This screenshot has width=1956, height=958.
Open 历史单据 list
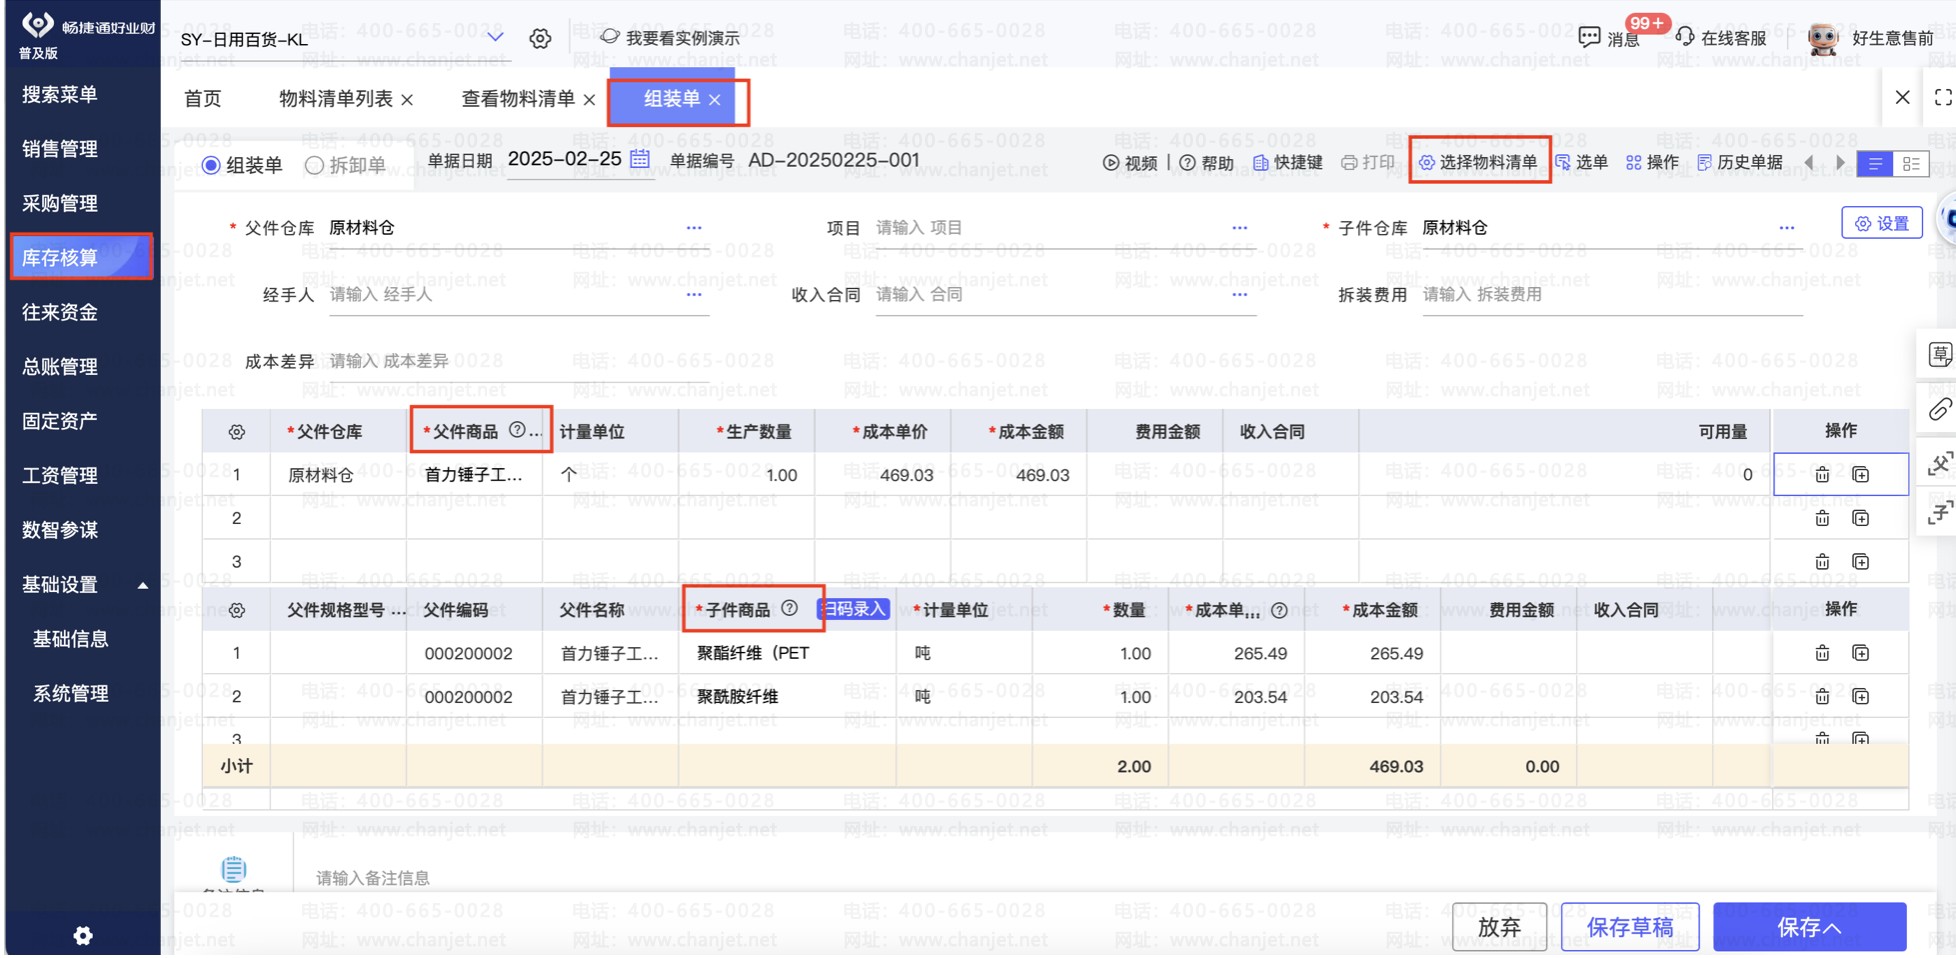tap(1741, 162)
